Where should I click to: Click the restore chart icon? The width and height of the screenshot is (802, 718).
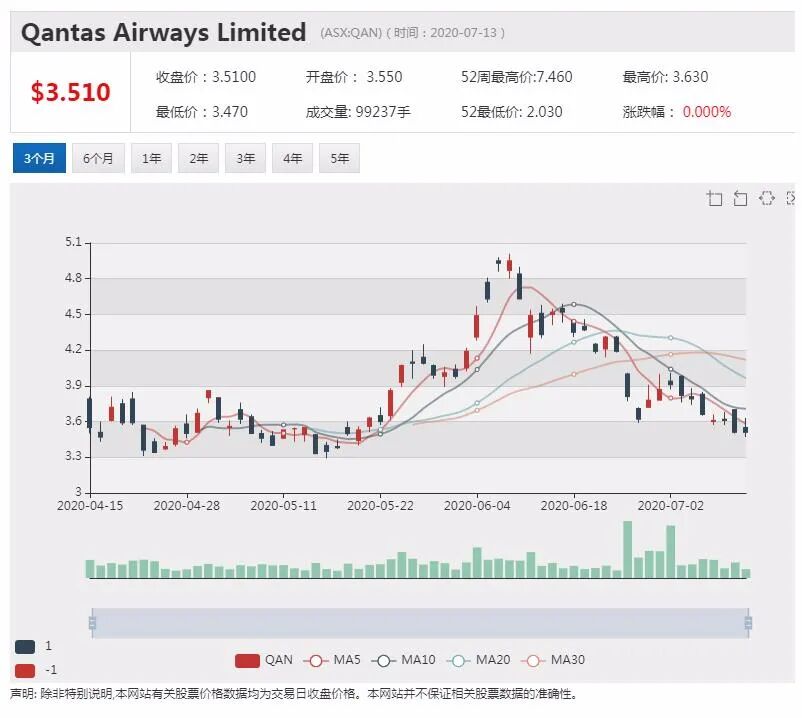pos(766,198)
